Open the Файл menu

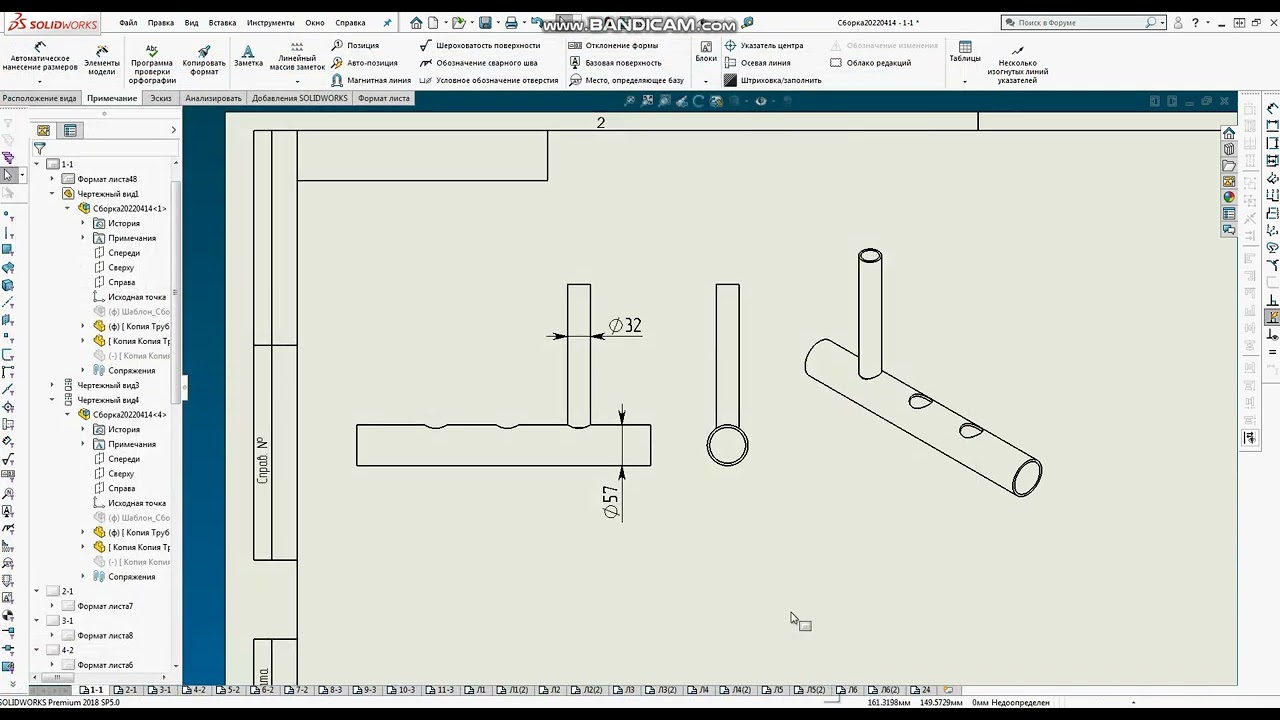coord(128,22)
